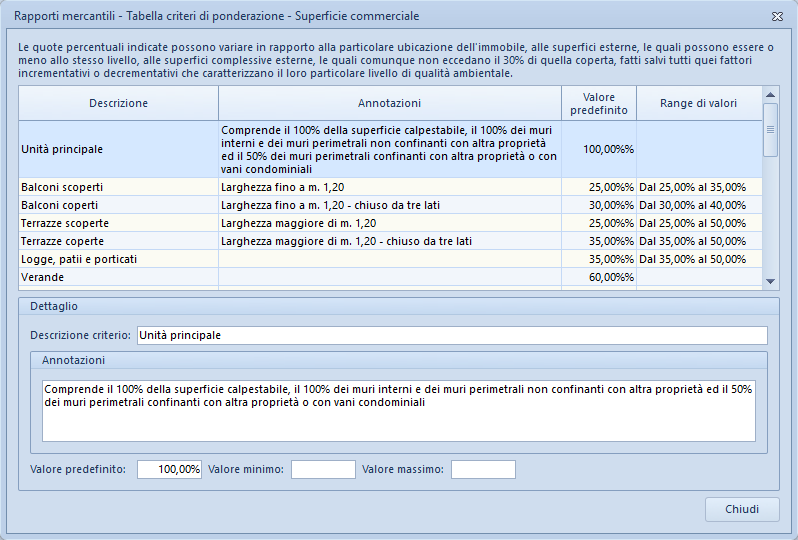Click the Chiudi button
Viewport: 798px width, 540px height.
pos(742,509)
